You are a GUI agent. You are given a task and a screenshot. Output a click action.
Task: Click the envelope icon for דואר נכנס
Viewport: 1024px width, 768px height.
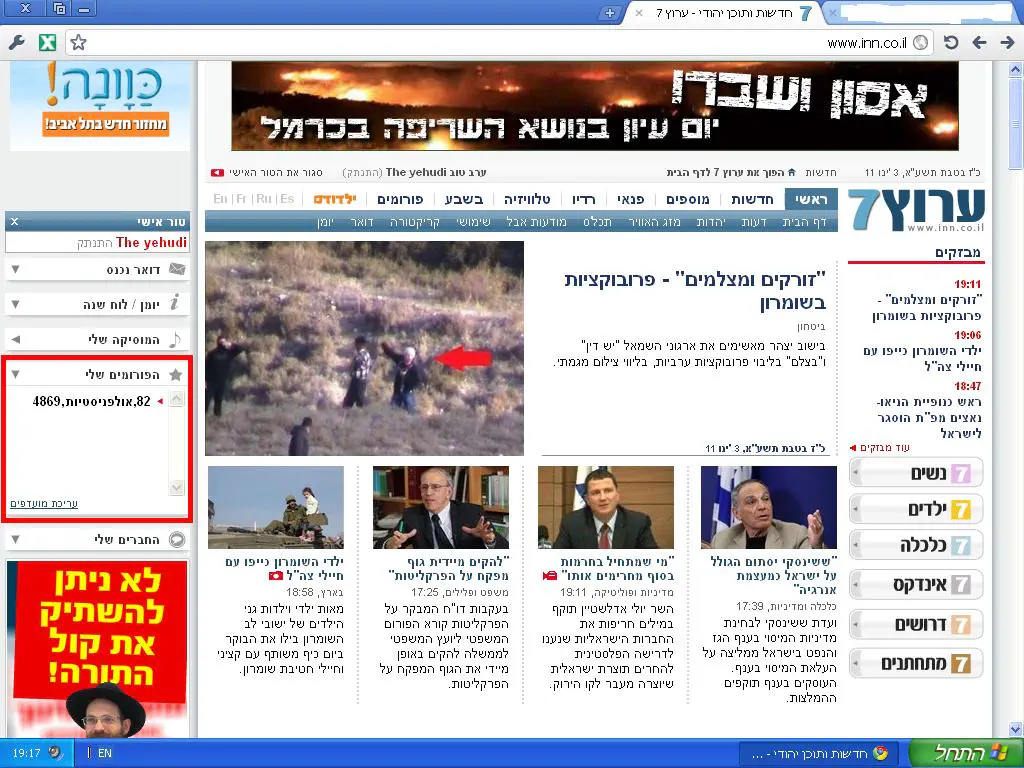point(177,269)
